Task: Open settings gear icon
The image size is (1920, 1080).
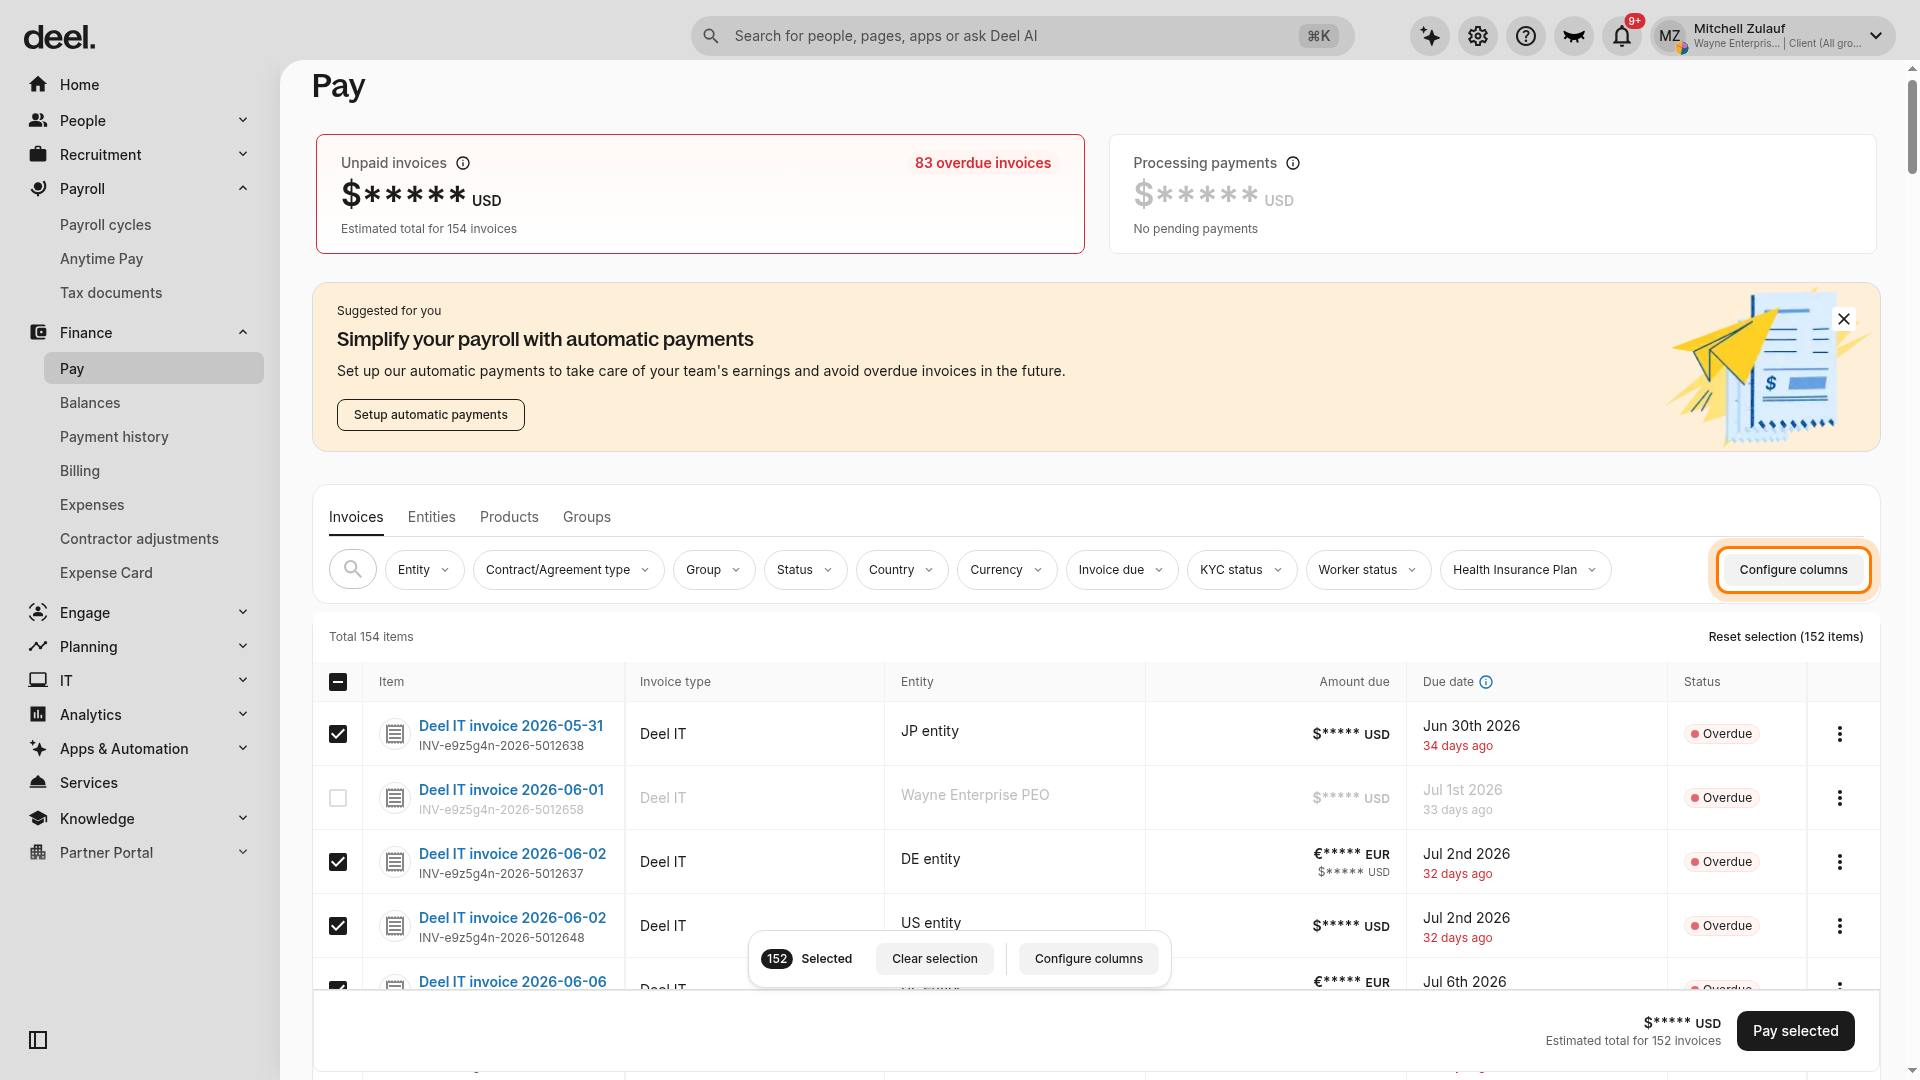Action: 1478,37
